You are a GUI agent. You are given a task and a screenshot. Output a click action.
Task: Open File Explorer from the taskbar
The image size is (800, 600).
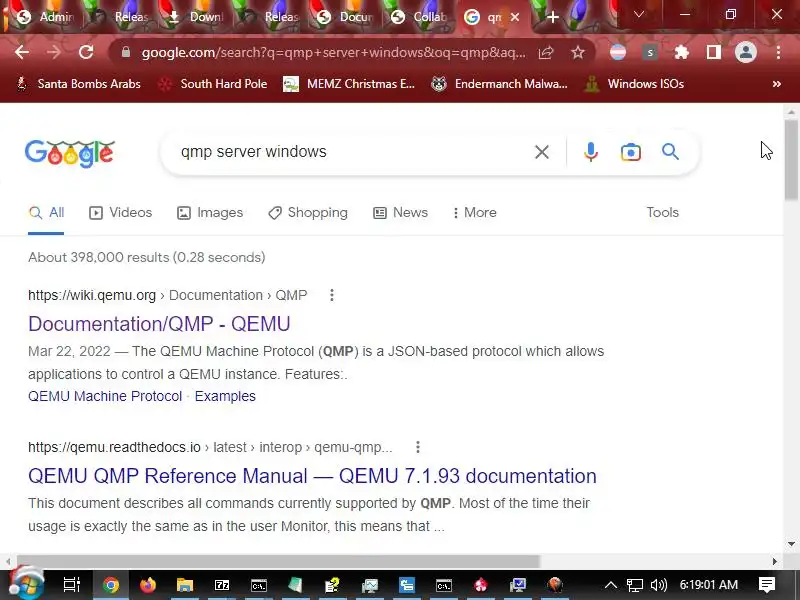tap(185, 585)
